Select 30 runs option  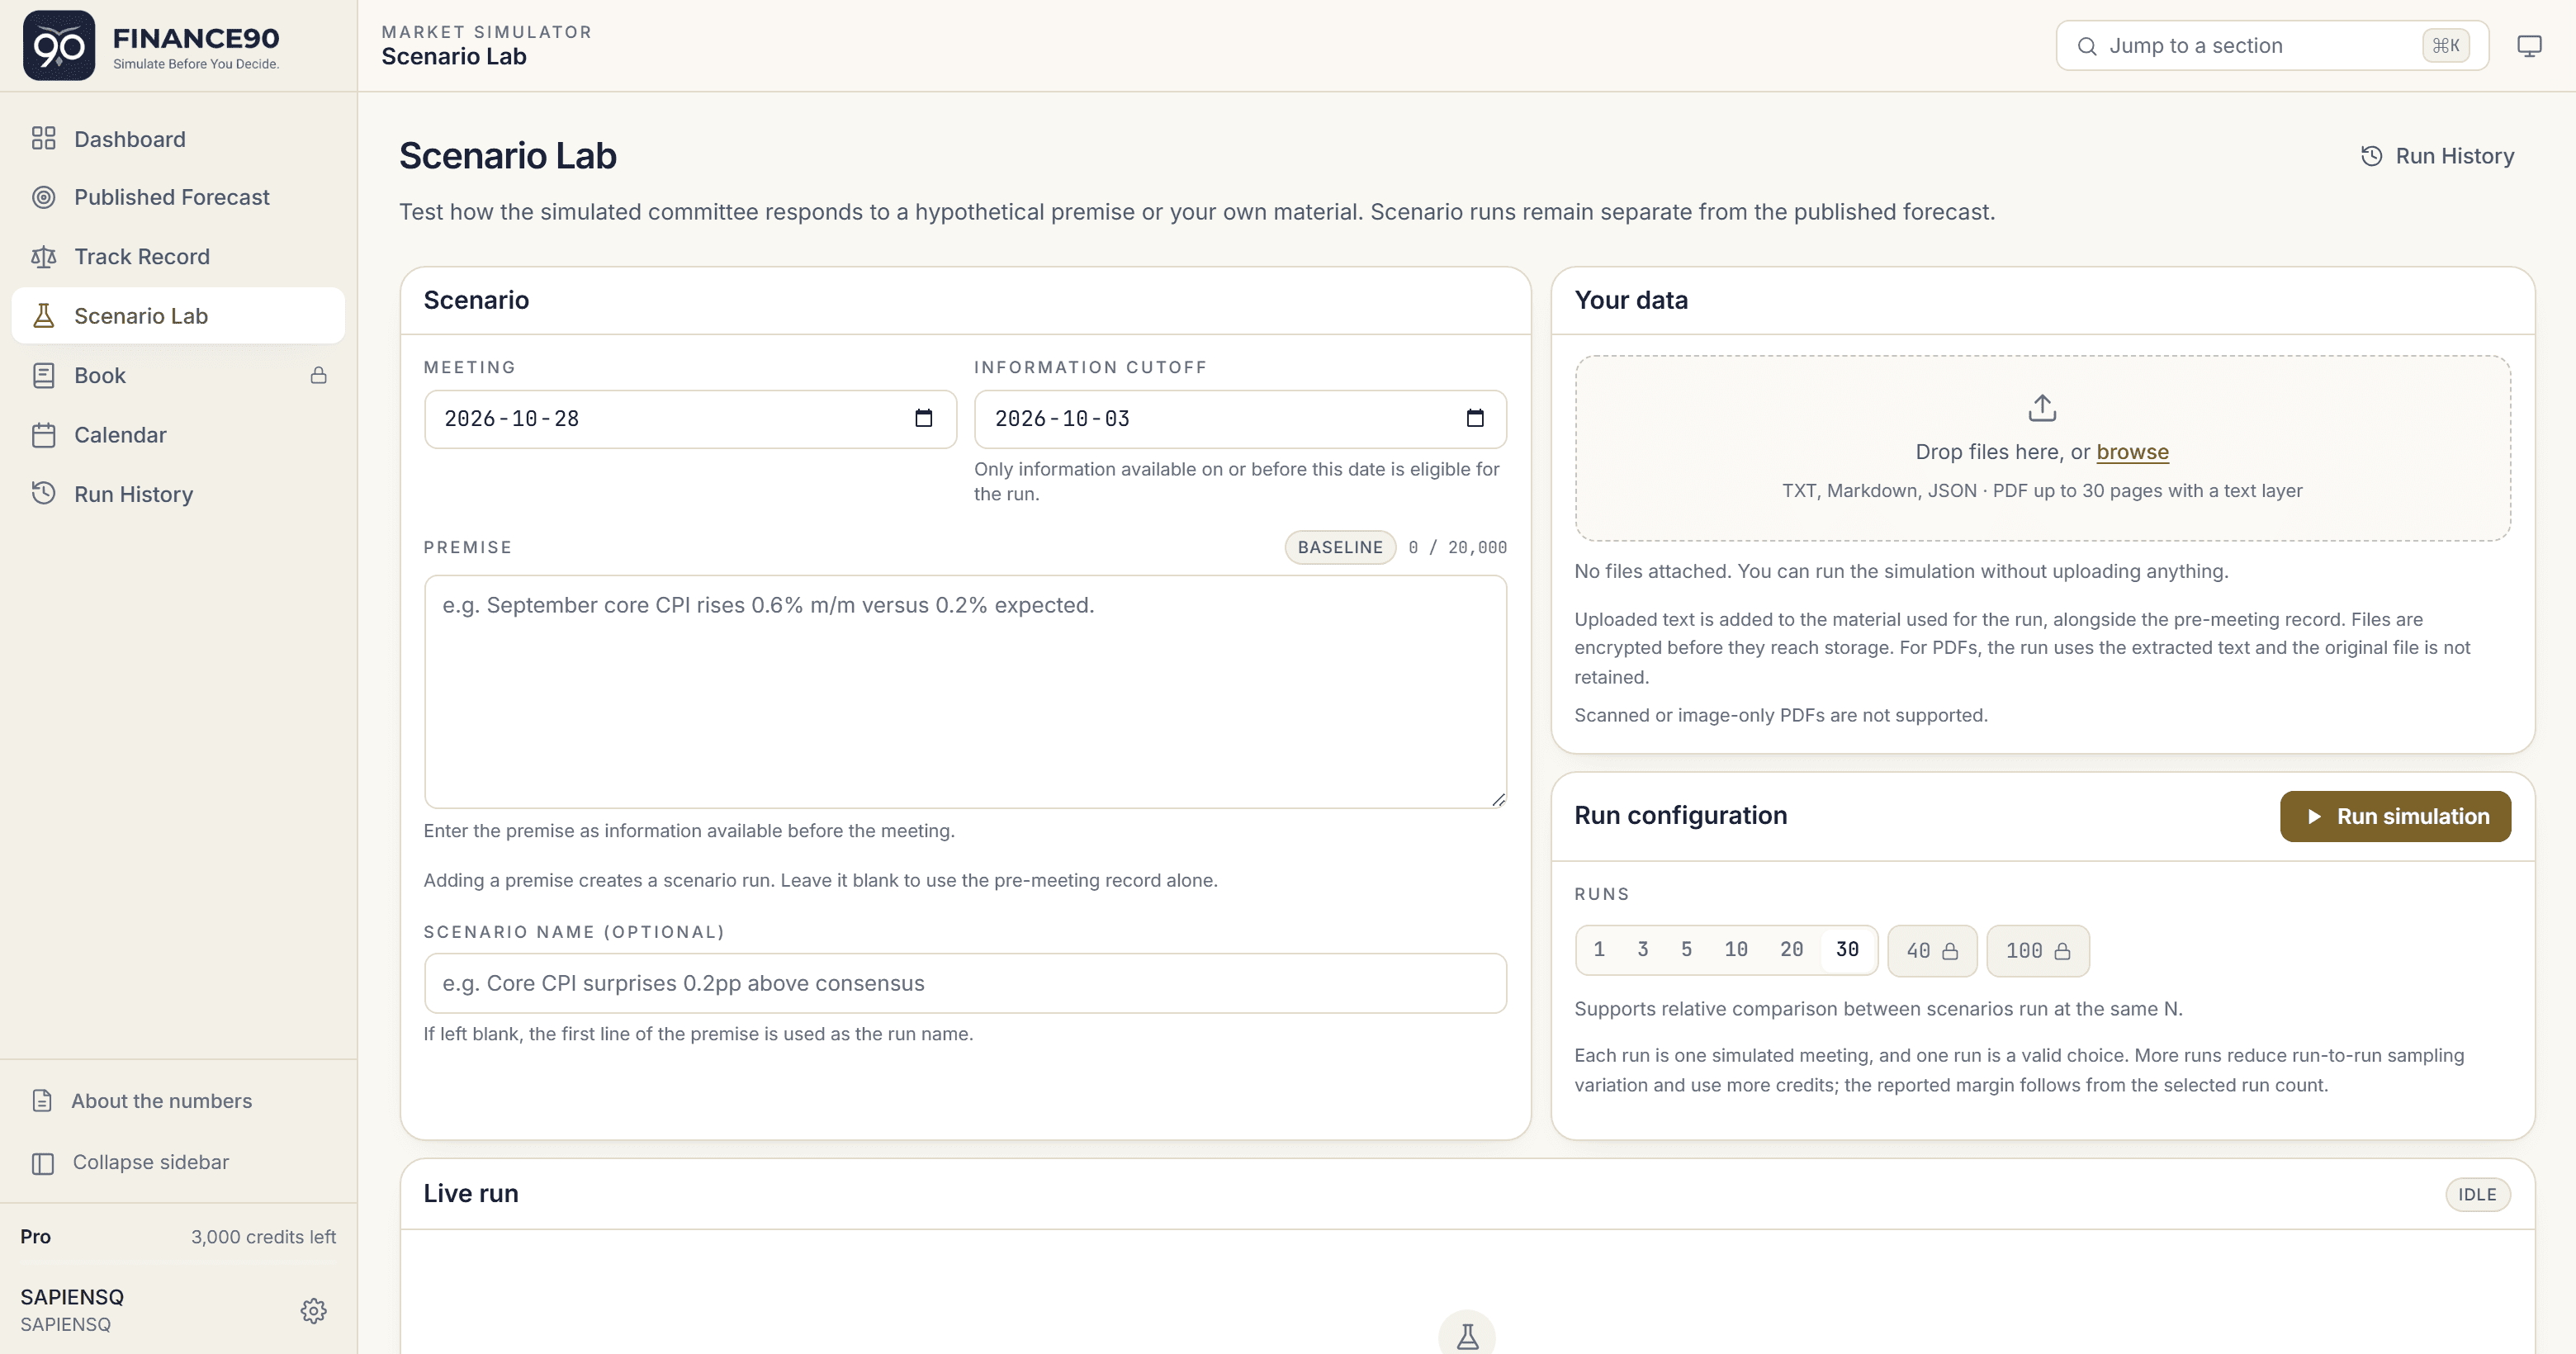coord(1847,949)
